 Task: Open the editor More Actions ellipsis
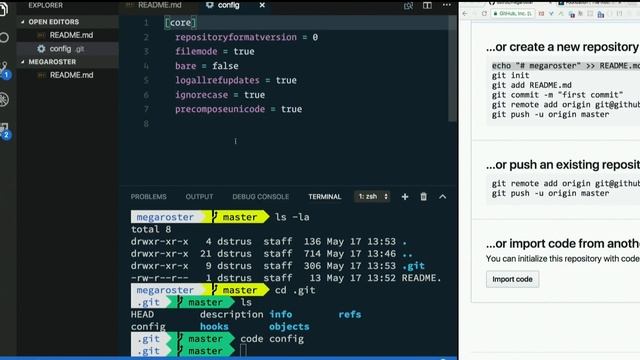(447, 5)
